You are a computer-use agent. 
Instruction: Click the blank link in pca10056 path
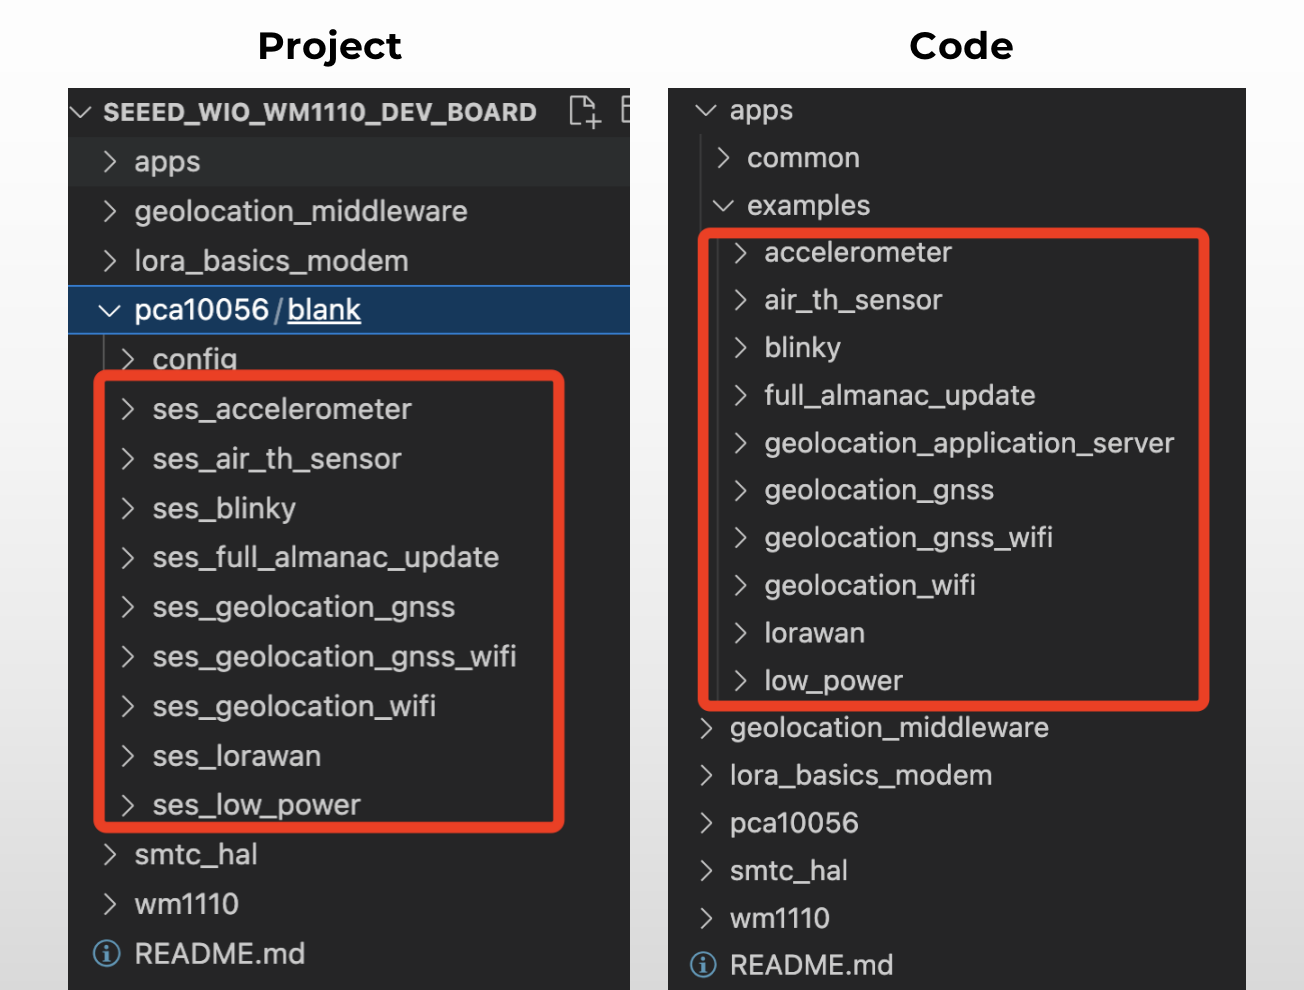tap(324, 310)
